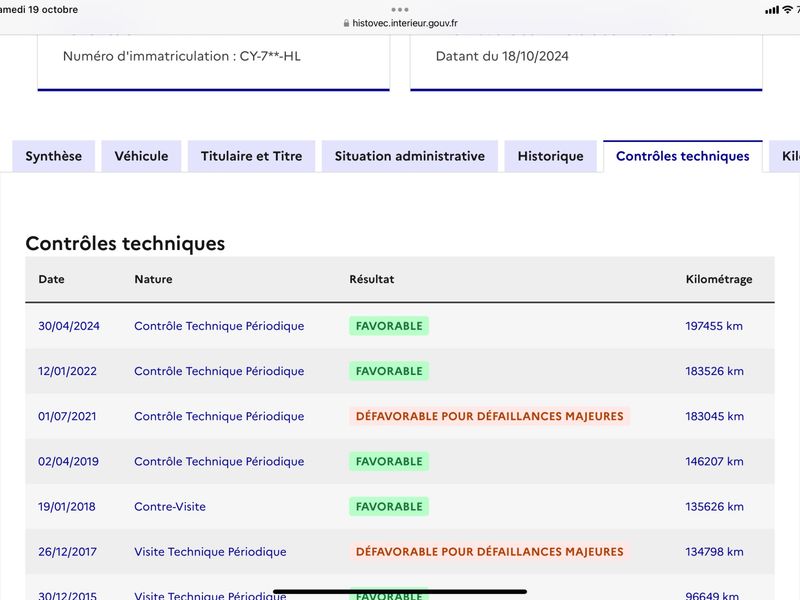Click Contre-Visite in the 19/01/2018 row

(x=170, y=507)
